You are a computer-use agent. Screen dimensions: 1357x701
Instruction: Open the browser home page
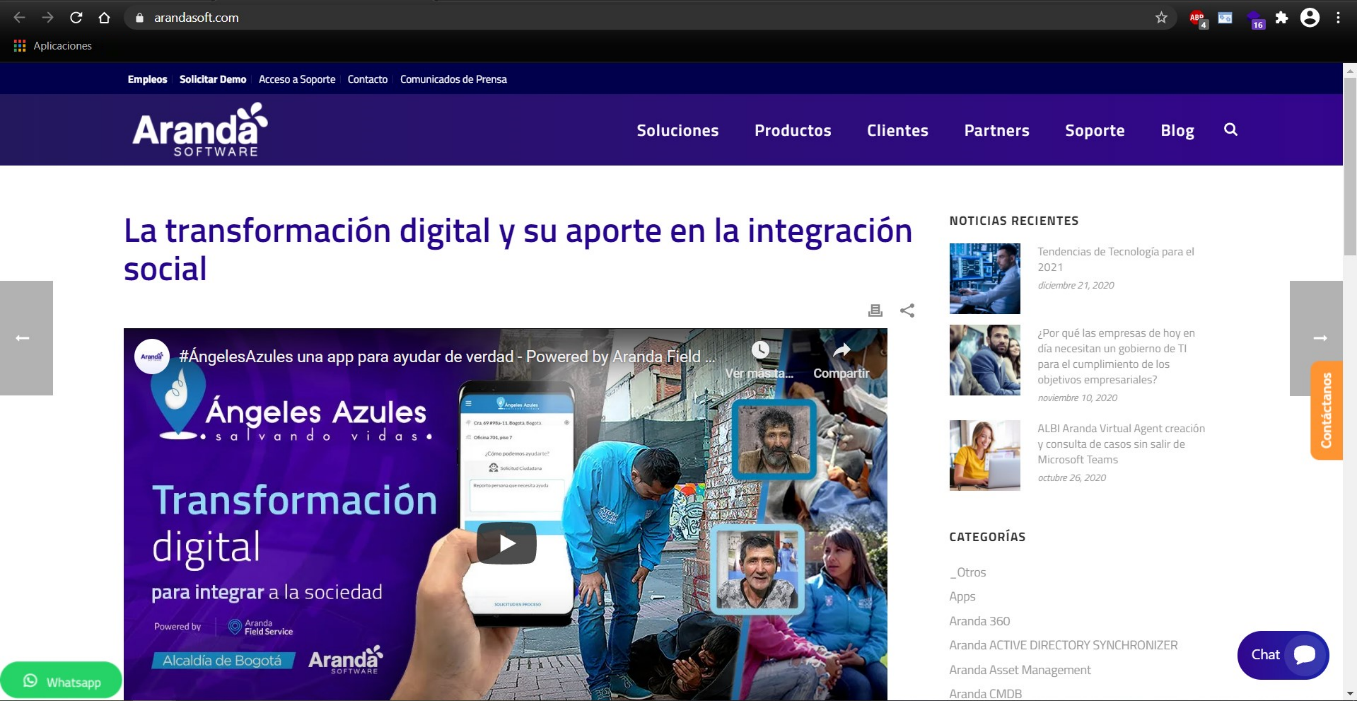coord(105,18)
